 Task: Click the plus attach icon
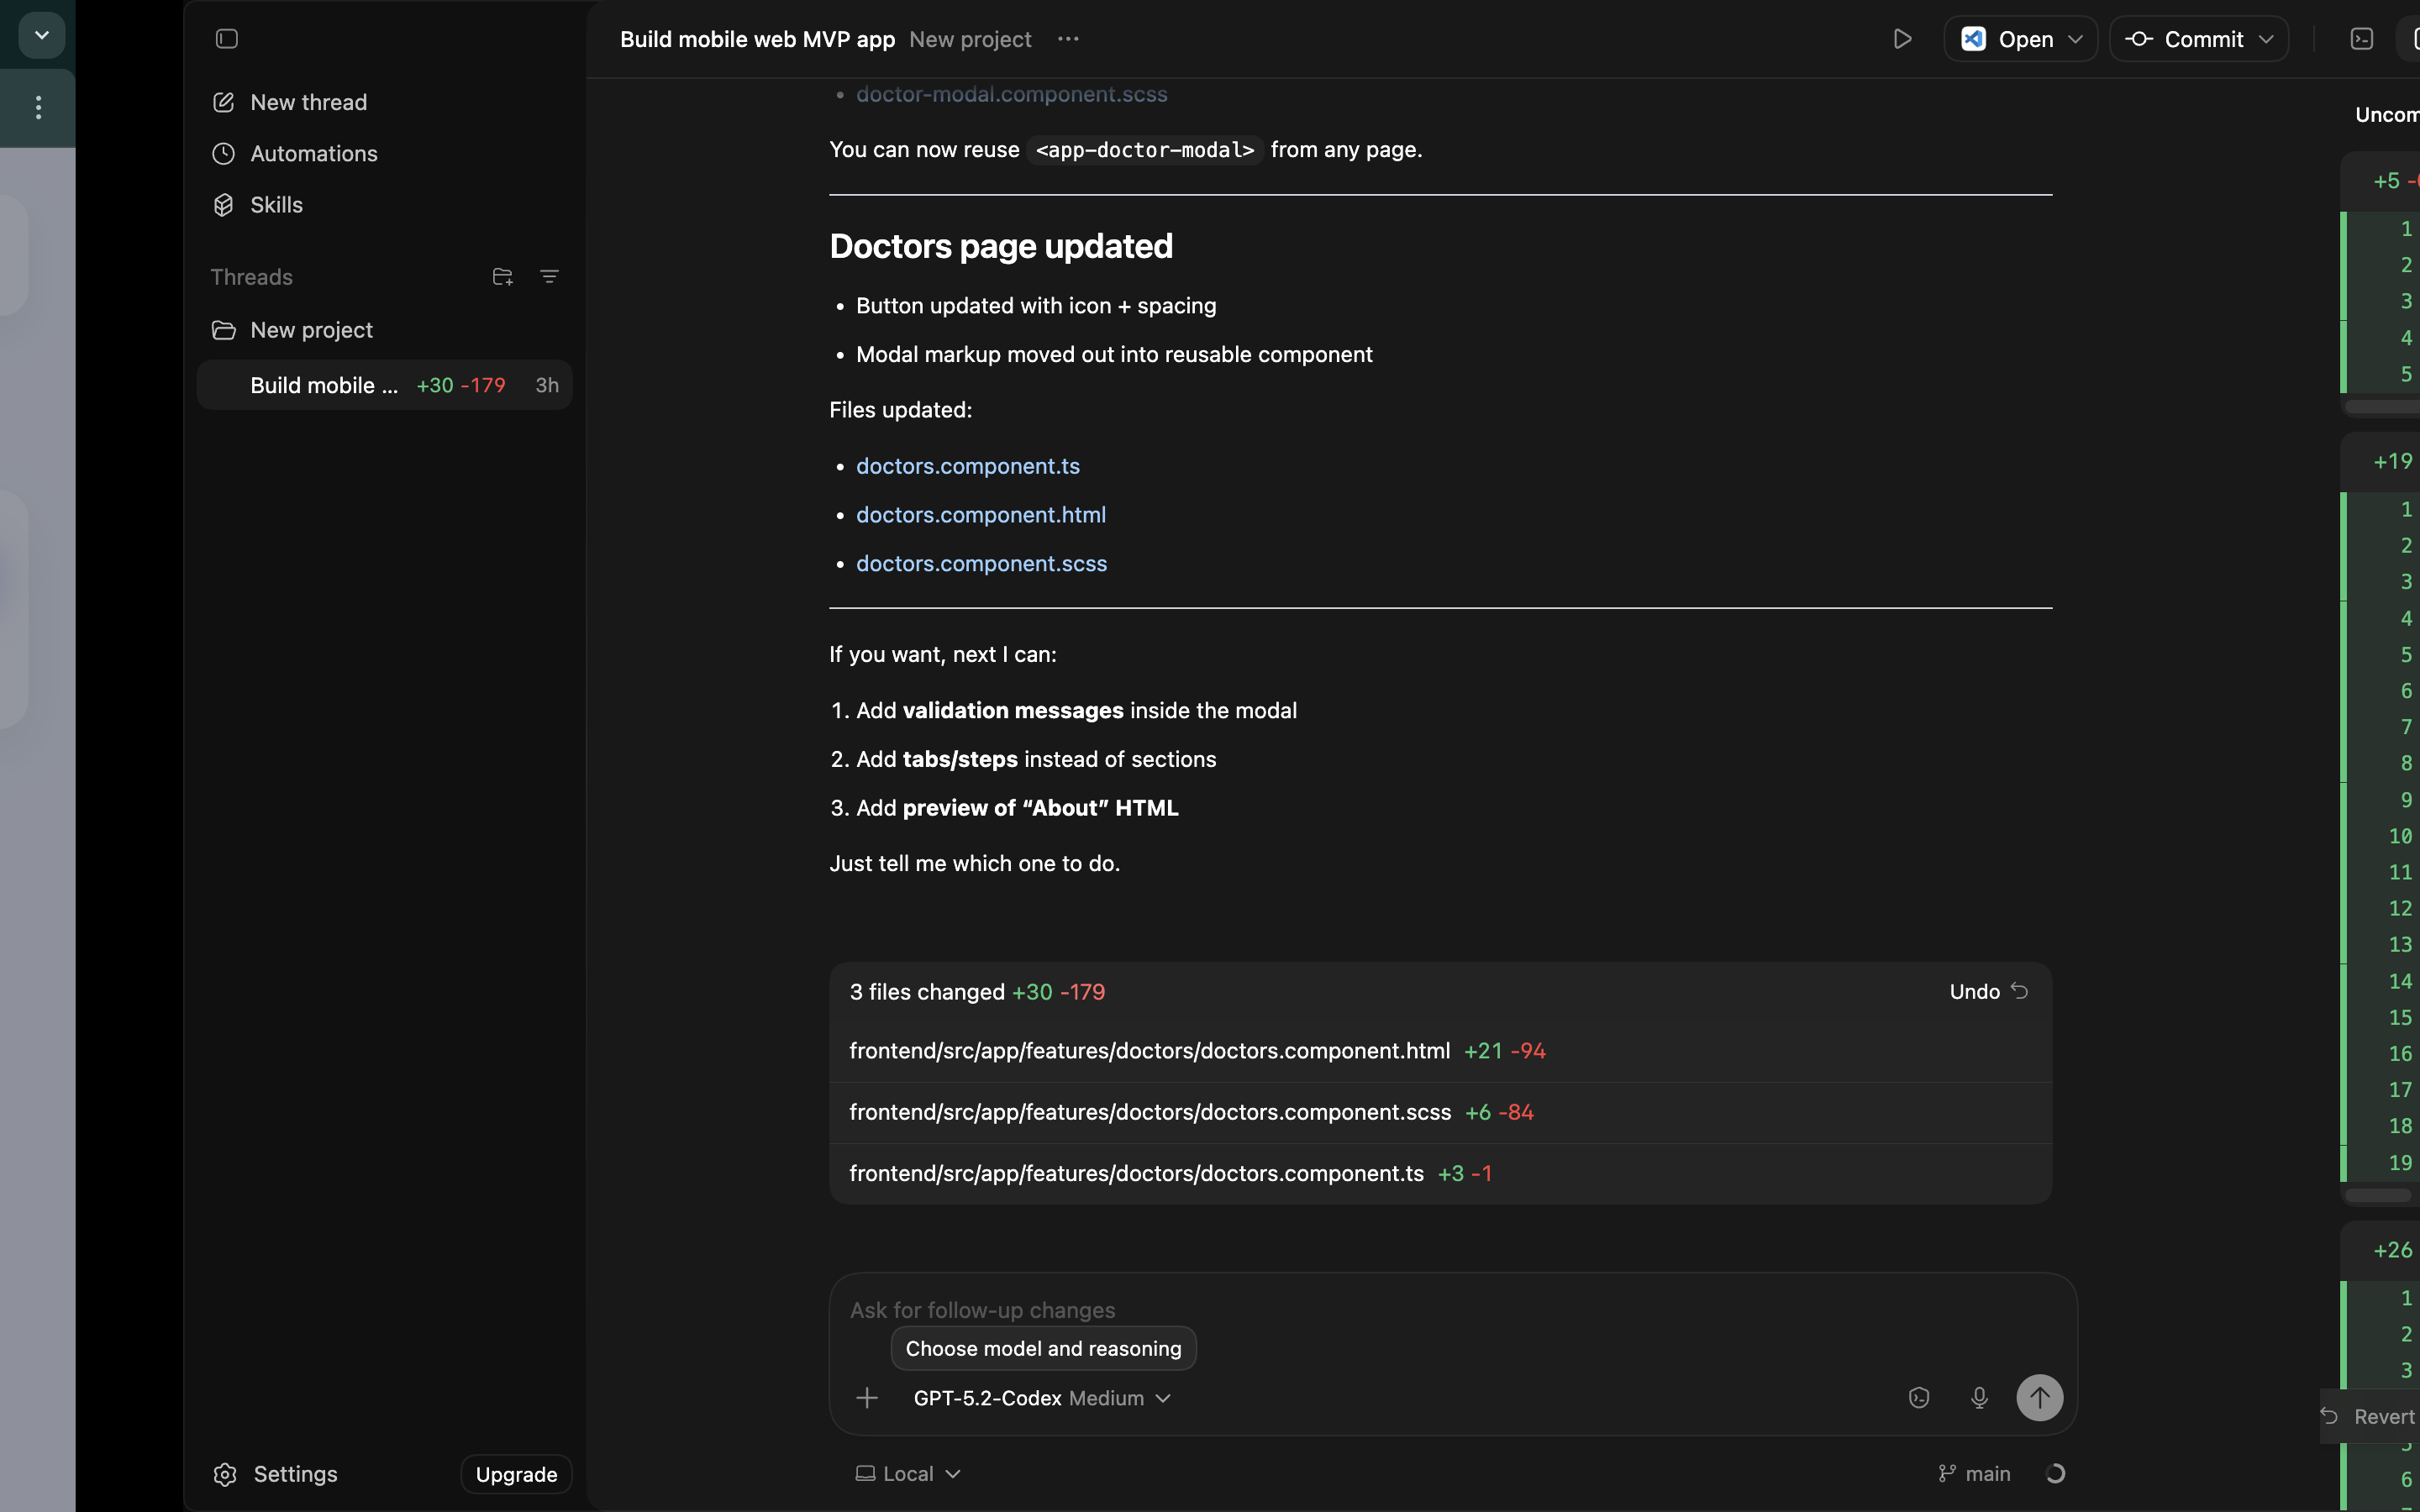coord(867,1397)
